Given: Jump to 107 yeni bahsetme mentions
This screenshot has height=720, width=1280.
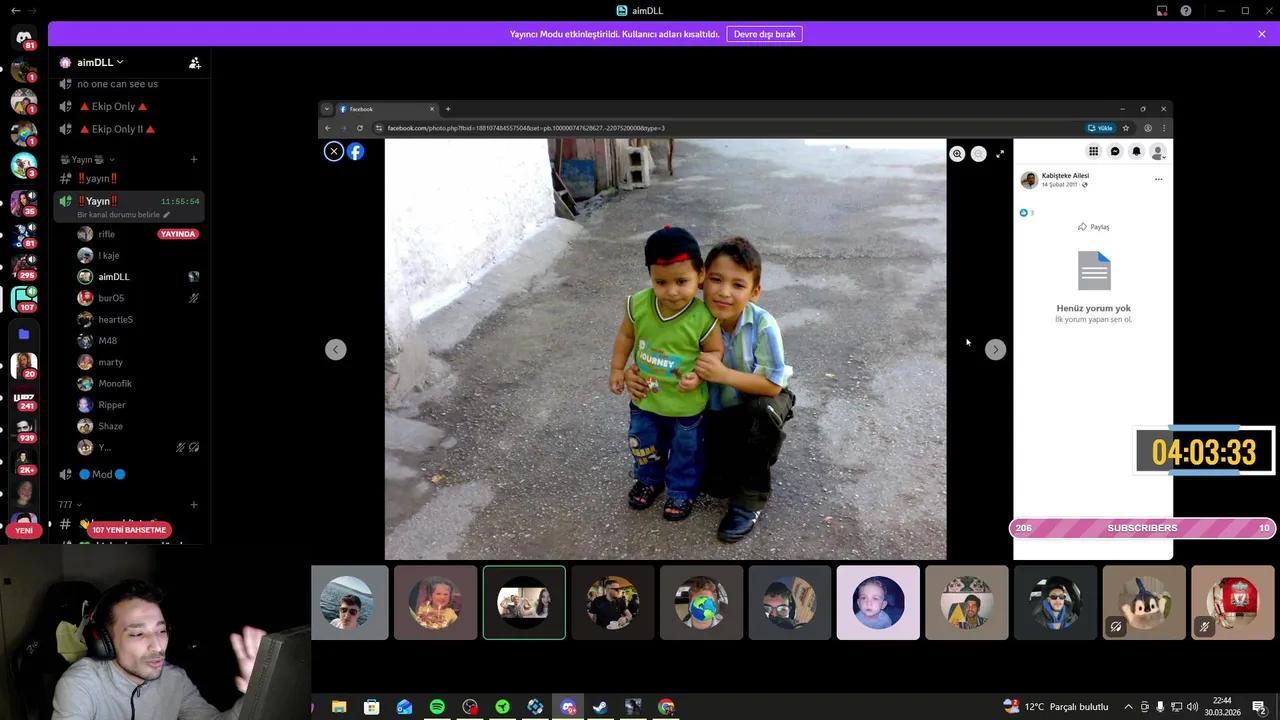Looking at the screenshot, I should [x=129, y=530].
